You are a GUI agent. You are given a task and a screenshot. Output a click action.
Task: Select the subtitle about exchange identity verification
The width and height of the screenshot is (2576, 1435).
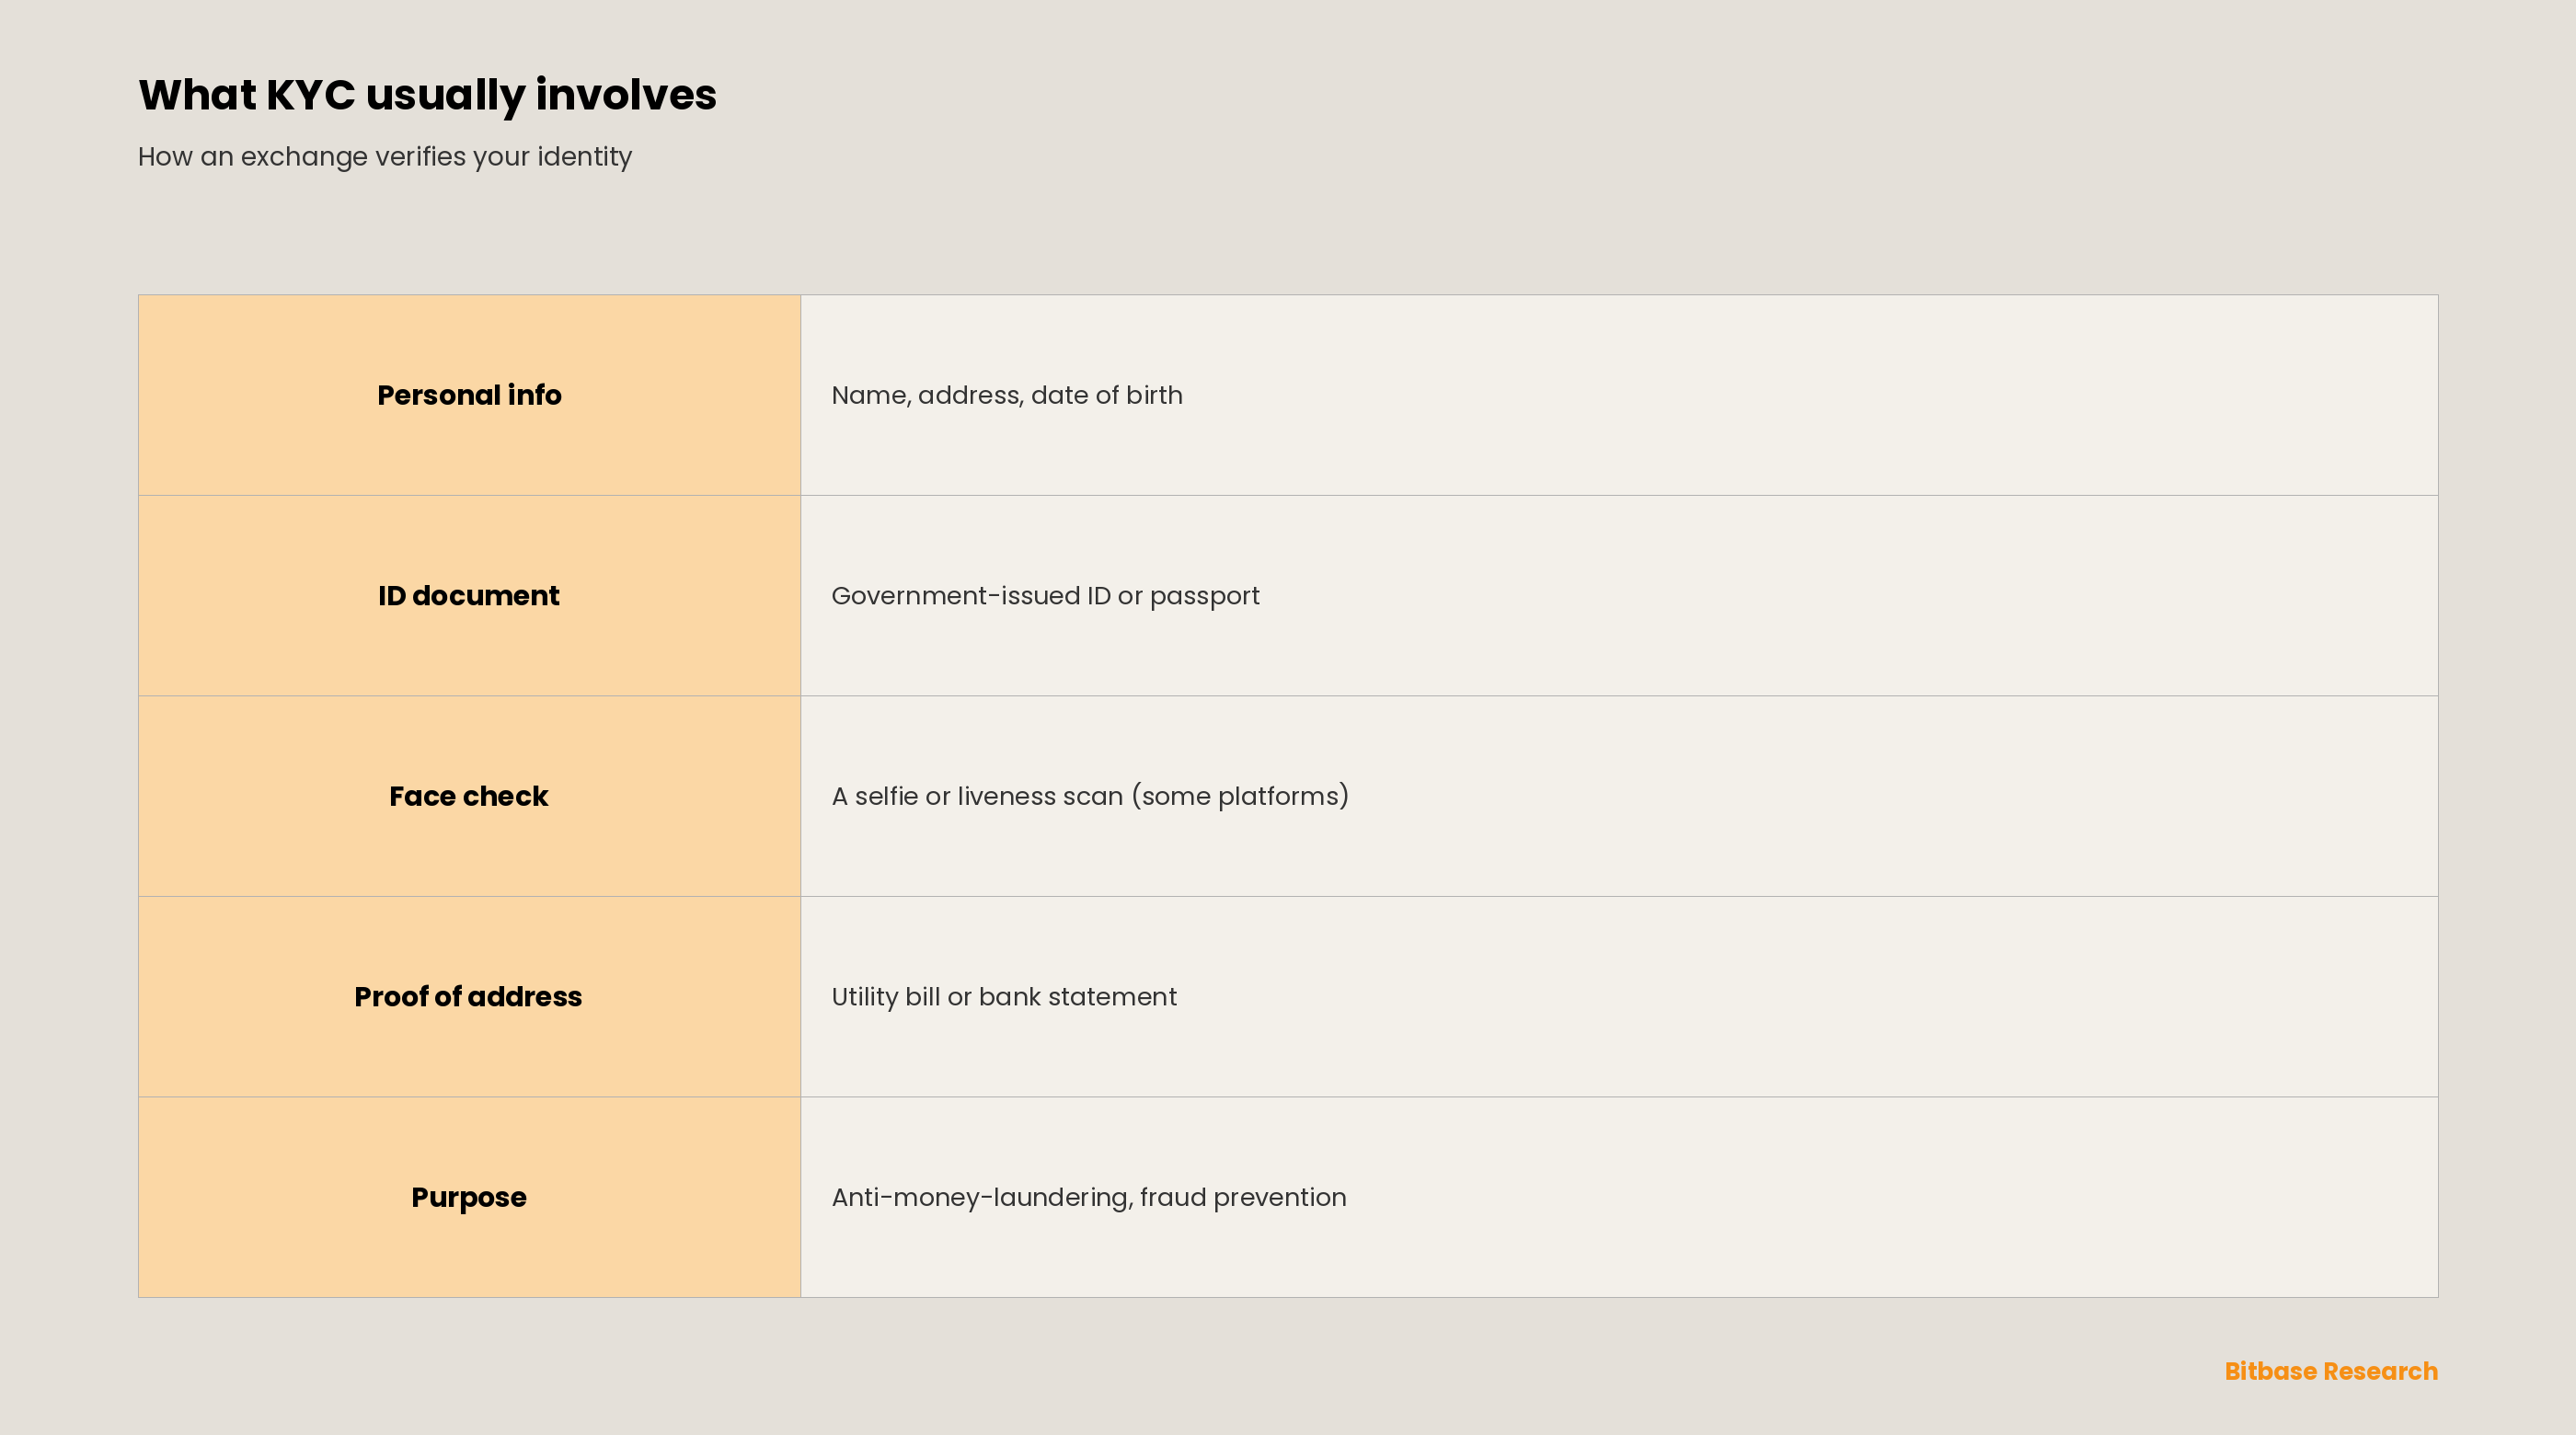coord(385,157)
